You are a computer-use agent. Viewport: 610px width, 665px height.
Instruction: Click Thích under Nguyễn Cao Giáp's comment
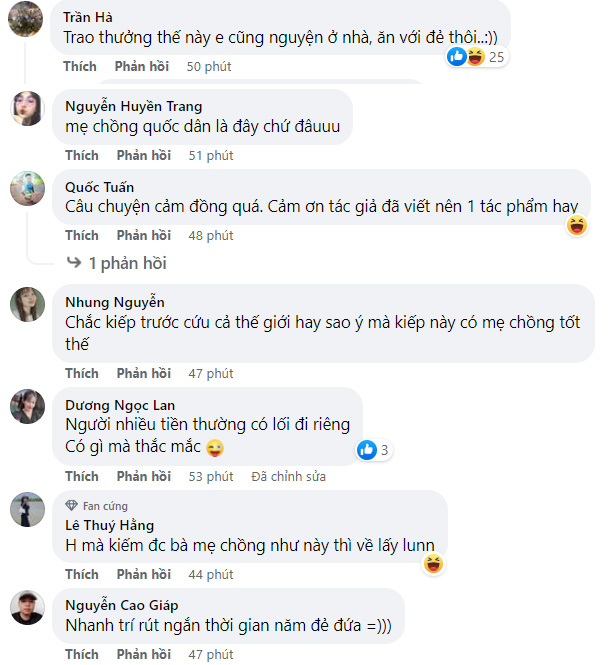pyautogui.click(x=82, y=654)
